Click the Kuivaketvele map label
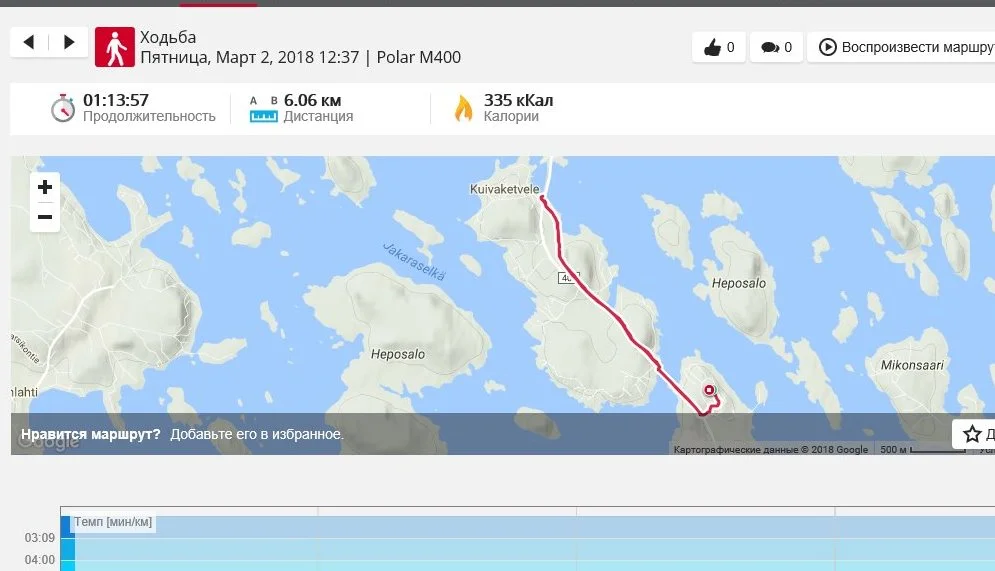Image resolution: width=995 pixels, height=571 pixels. click(x=504, y=189)
